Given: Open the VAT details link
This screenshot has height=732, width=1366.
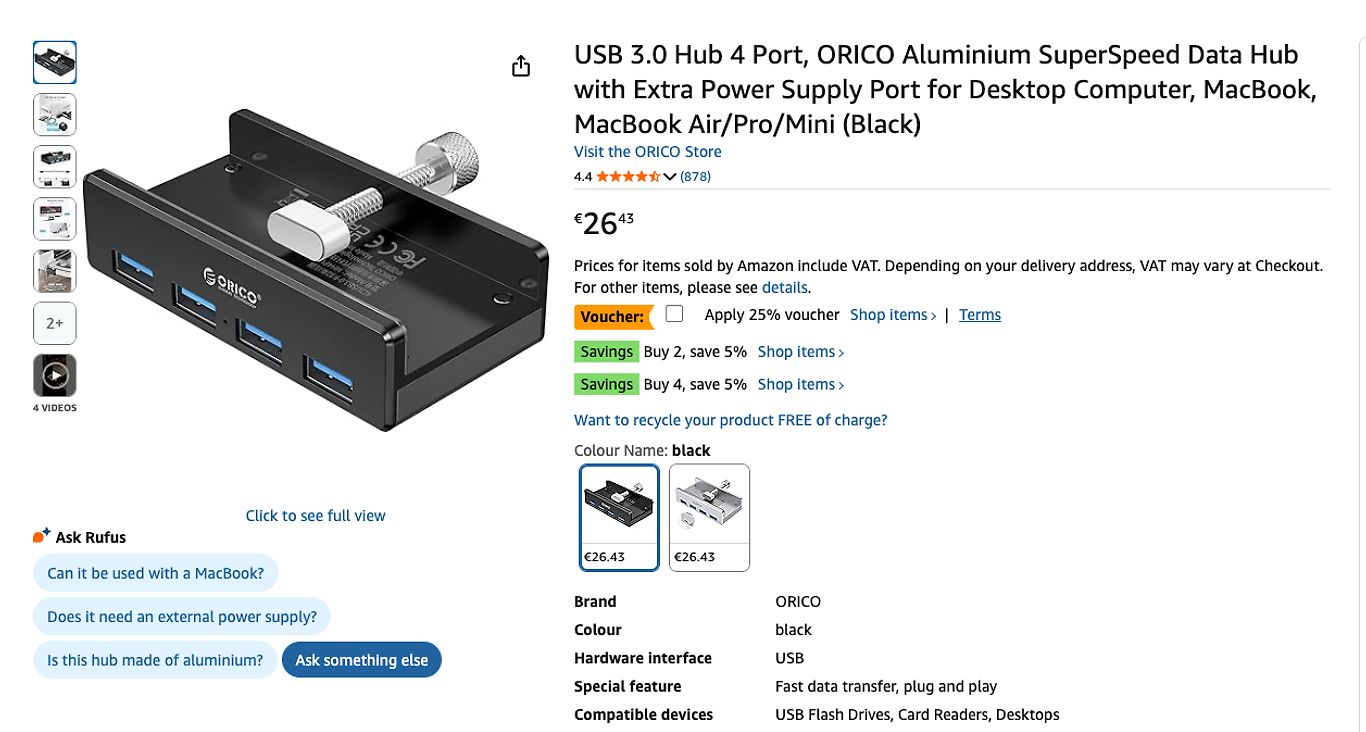Looking at the screenshot, I should coord(784,288).
